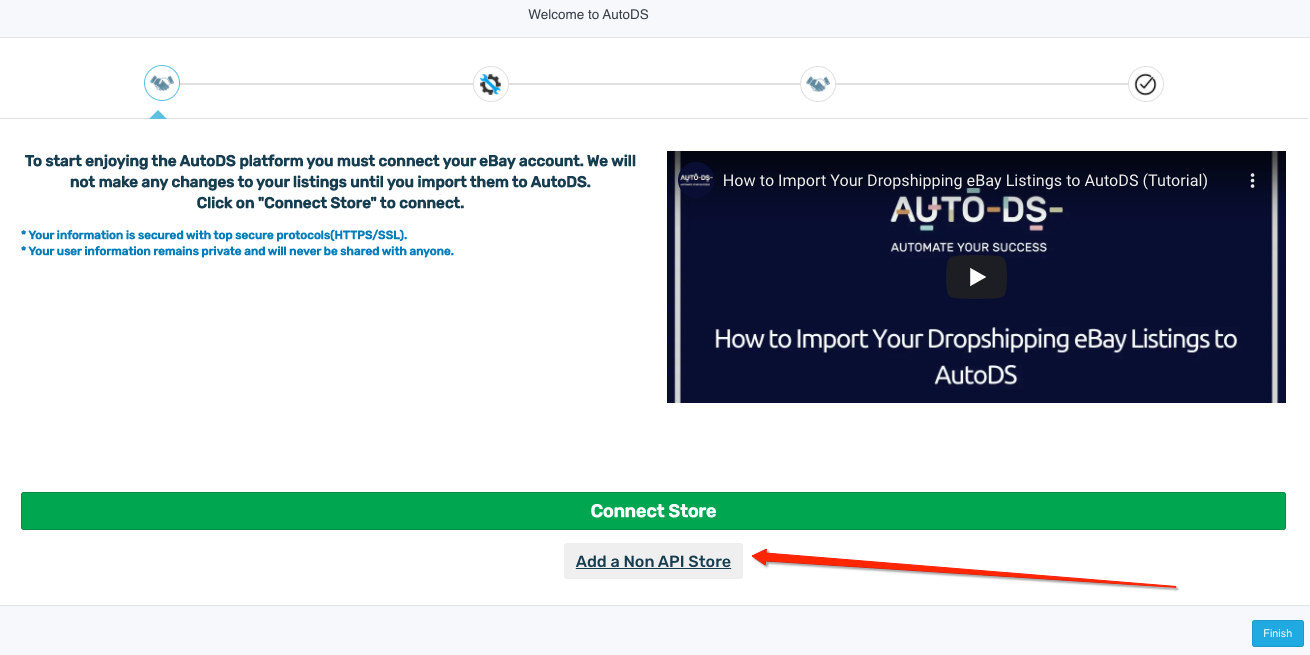Screen dimensions: 1310x655
Task: Play the AutoDS tutorial video
Action: coord(976,277)
